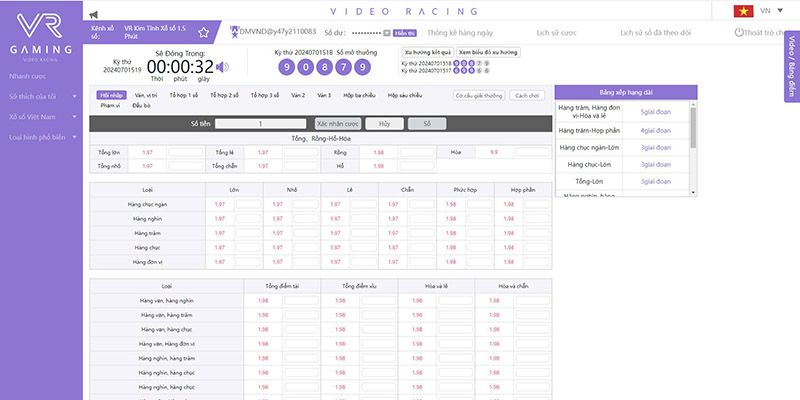Favorite this channel with the star icon
800x400 pixels.
click(204, 33)
